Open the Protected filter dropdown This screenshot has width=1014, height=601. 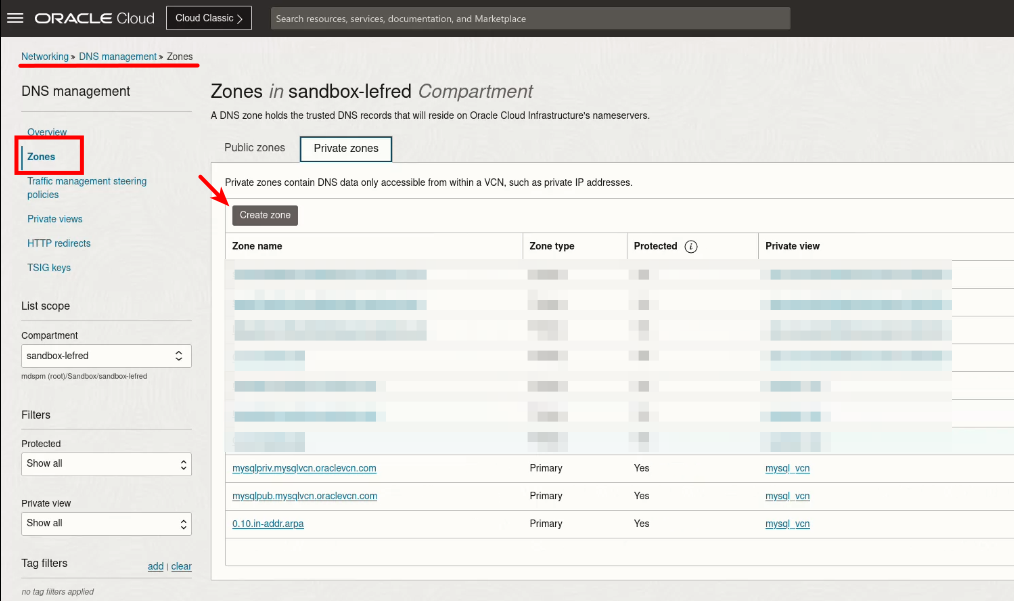pos(106,463)
